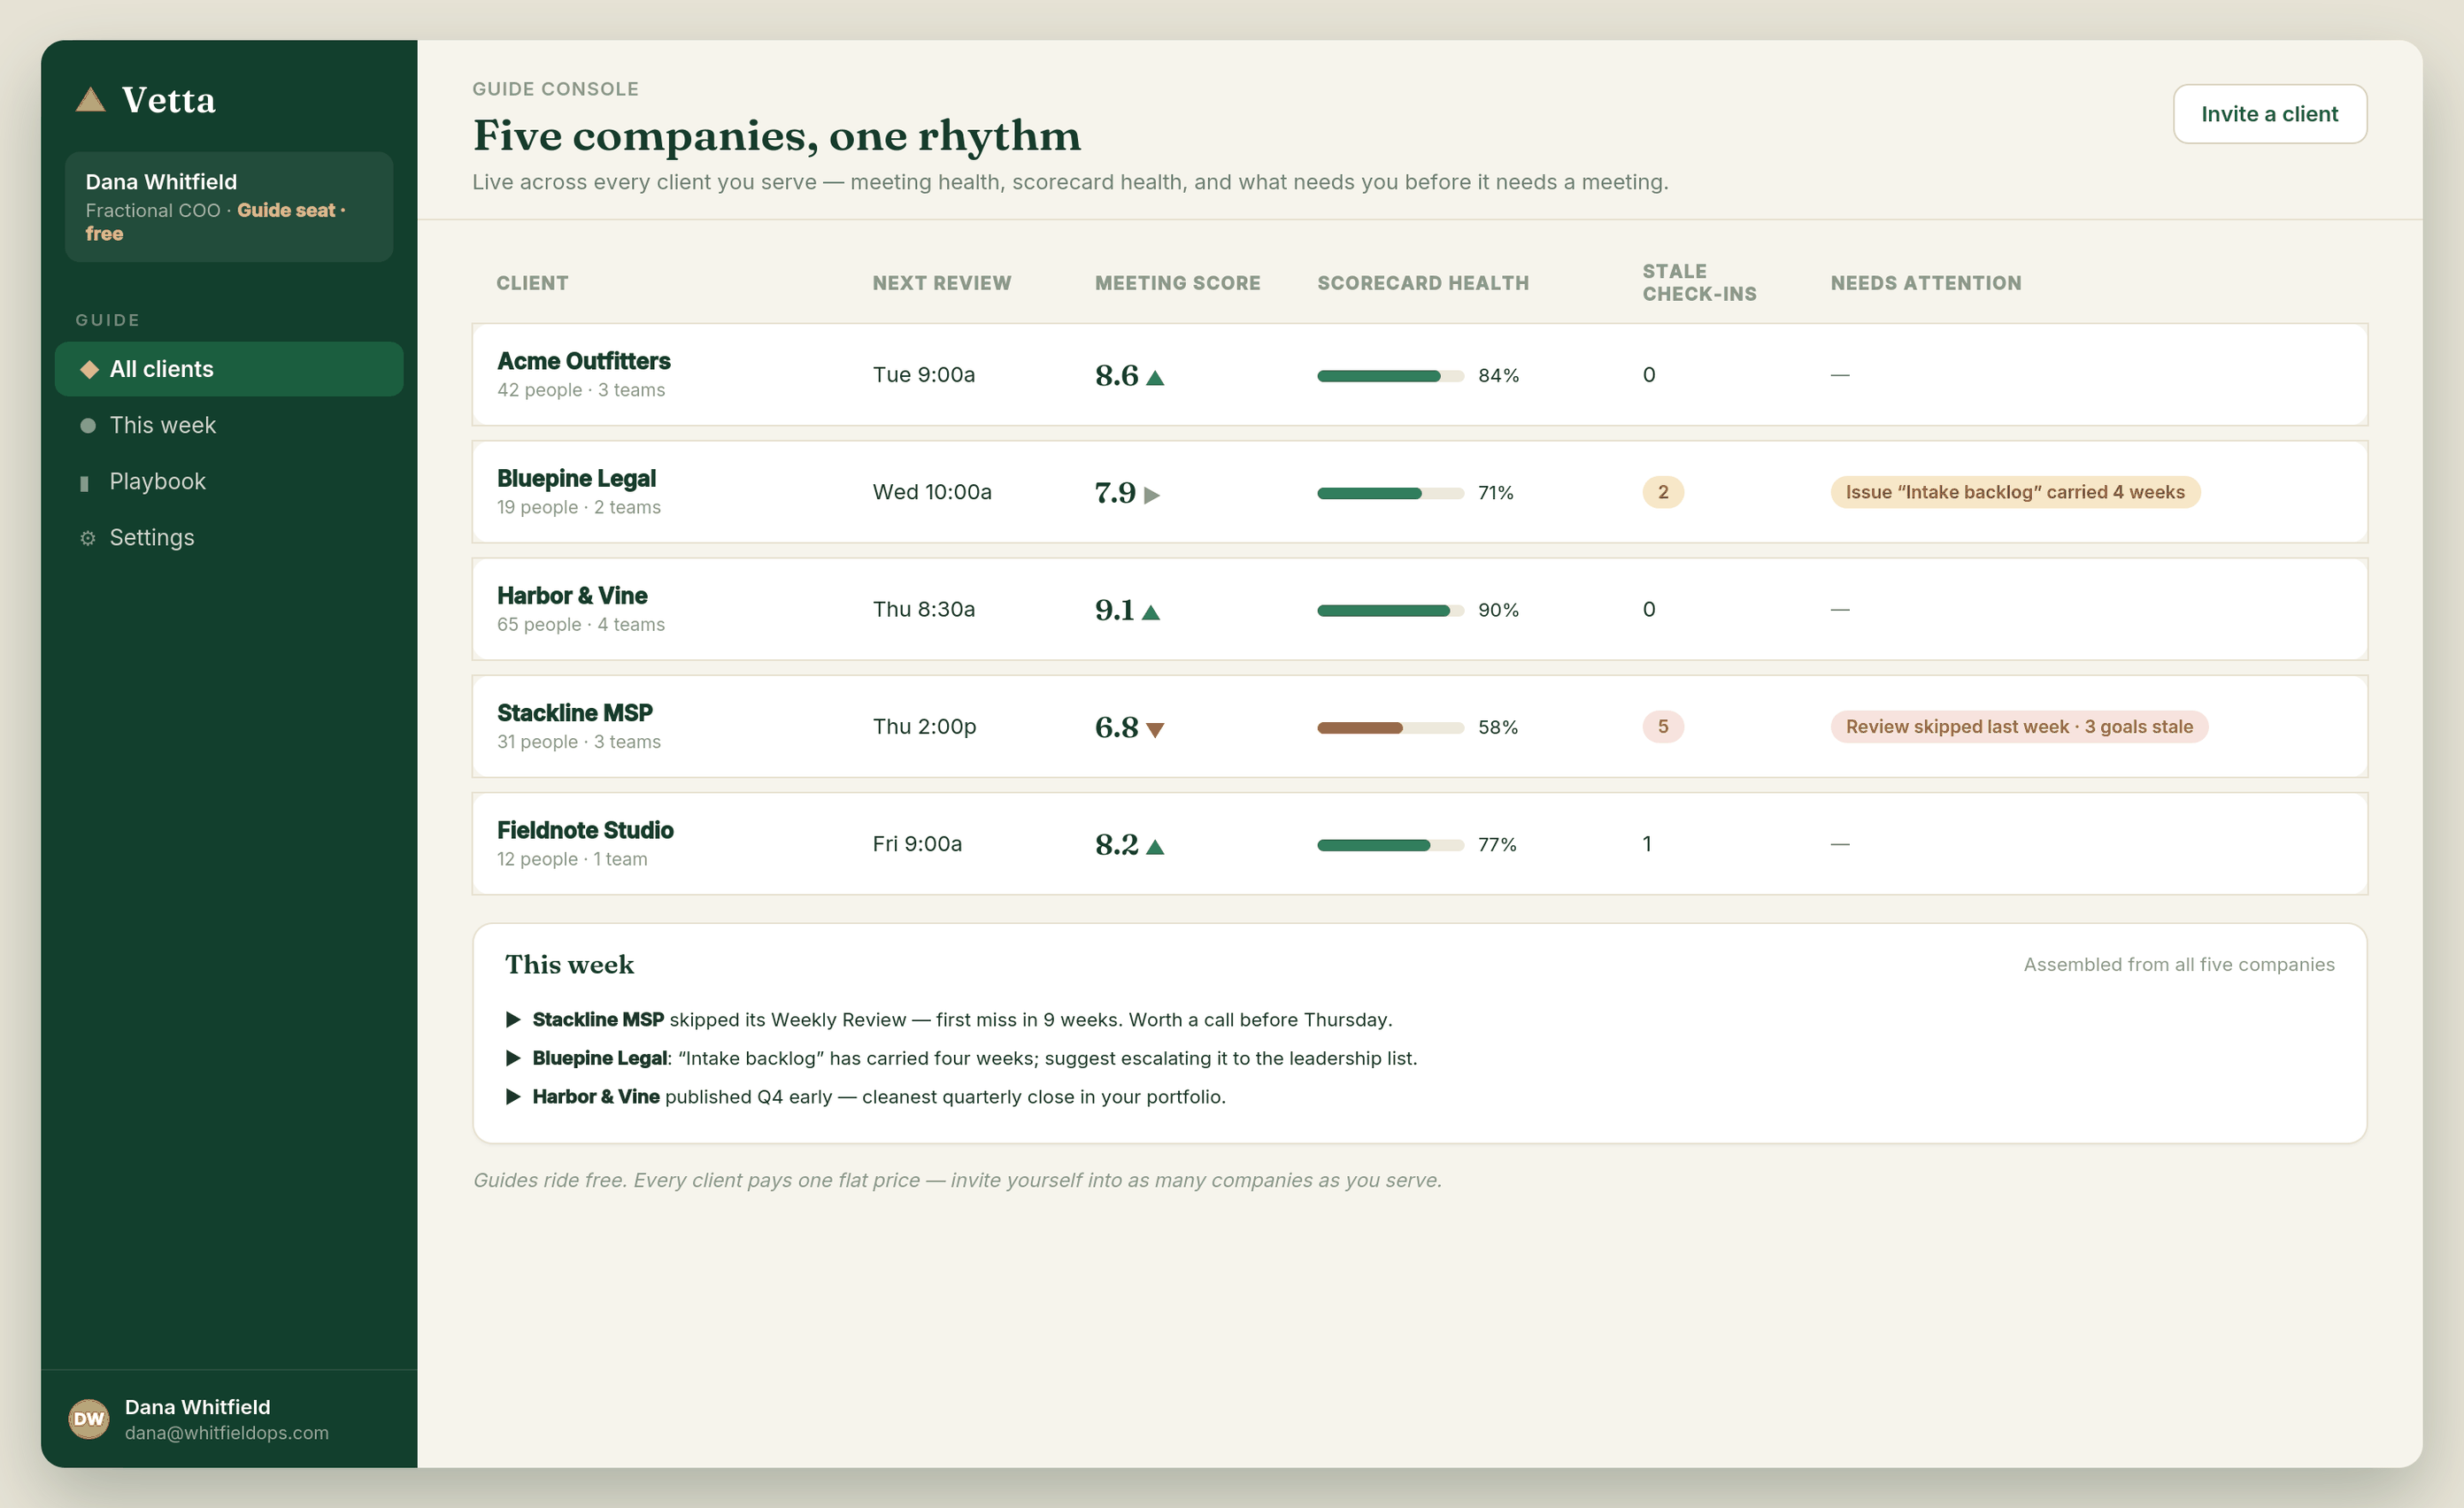Open the Harbor & Vine client row
2464x1508 pixels.
pyautogui.click(x=1419, y=608)
